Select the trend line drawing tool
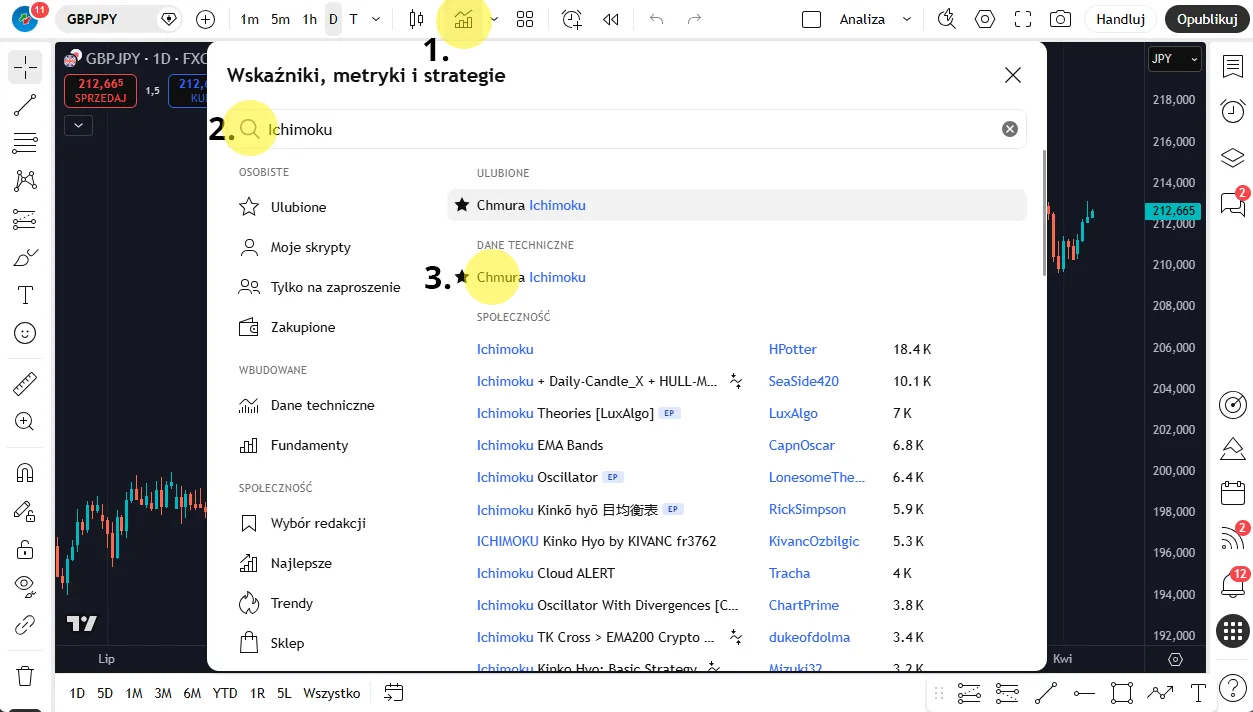This screenshot has width=1253, height=712. [x=25, y=106]
